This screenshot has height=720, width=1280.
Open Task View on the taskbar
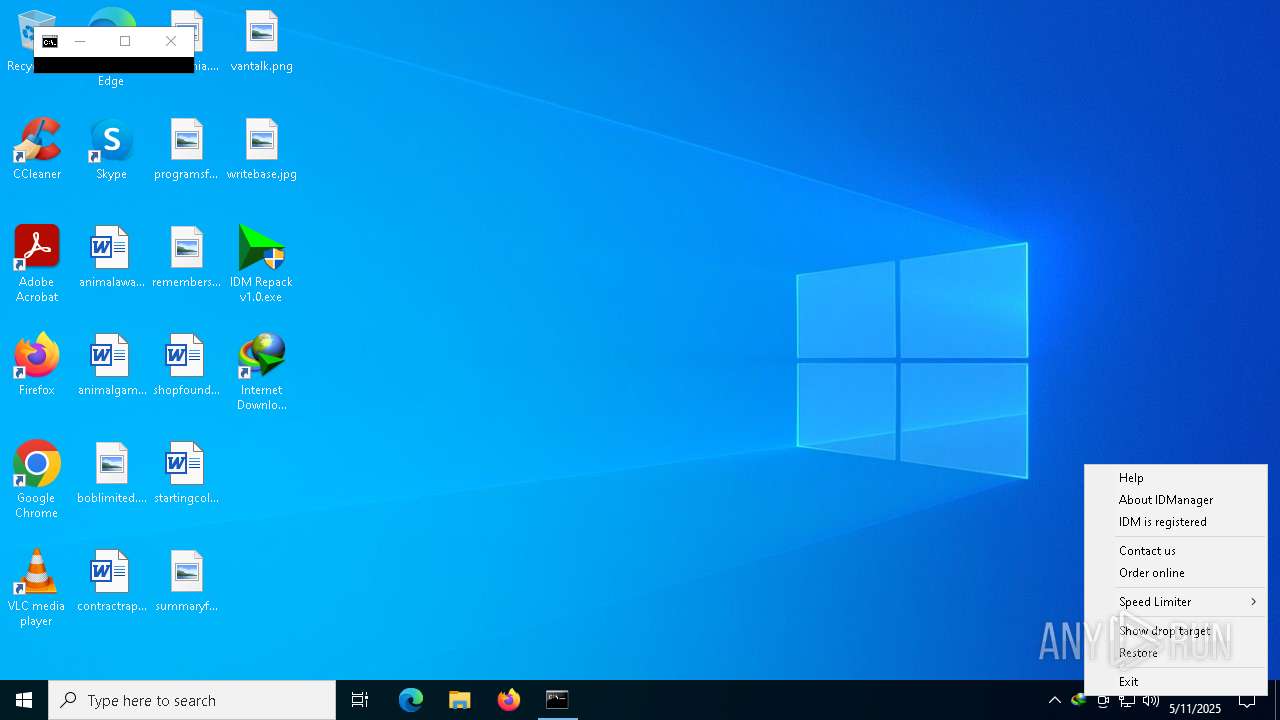[x=360, y=700]
